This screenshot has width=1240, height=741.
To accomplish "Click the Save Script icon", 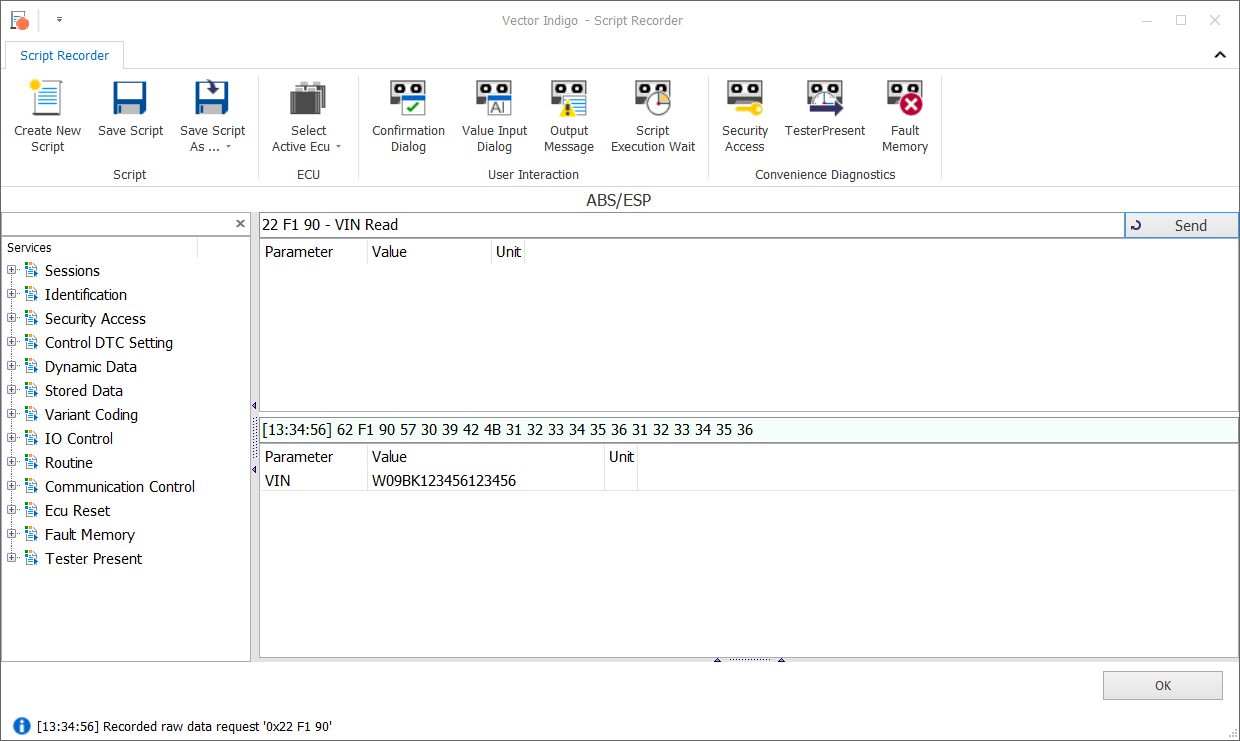I will click(x=131, y=99).
